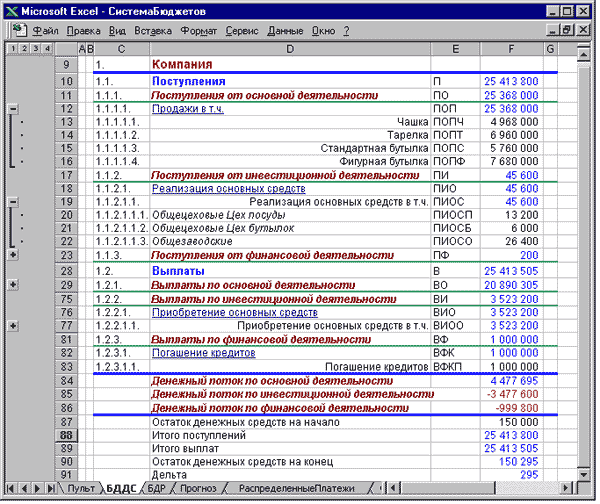The width and height of the screenshot is (600, 504).
Task: Select the 'Выплаты' heading cell in row 28
Action: click(x=290, y=271)
